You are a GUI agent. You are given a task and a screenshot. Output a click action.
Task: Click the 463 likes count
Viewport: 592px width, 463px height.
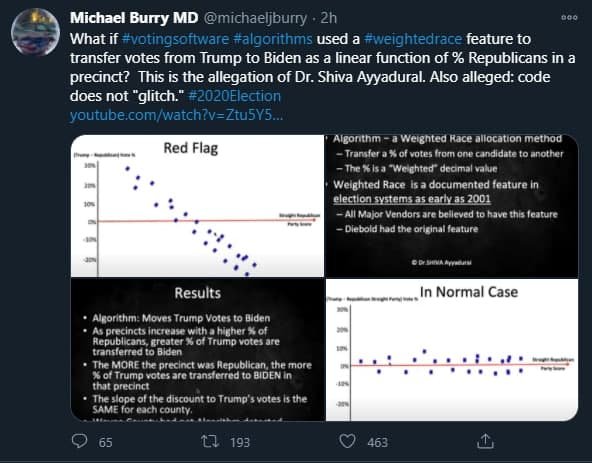(378, 442)
